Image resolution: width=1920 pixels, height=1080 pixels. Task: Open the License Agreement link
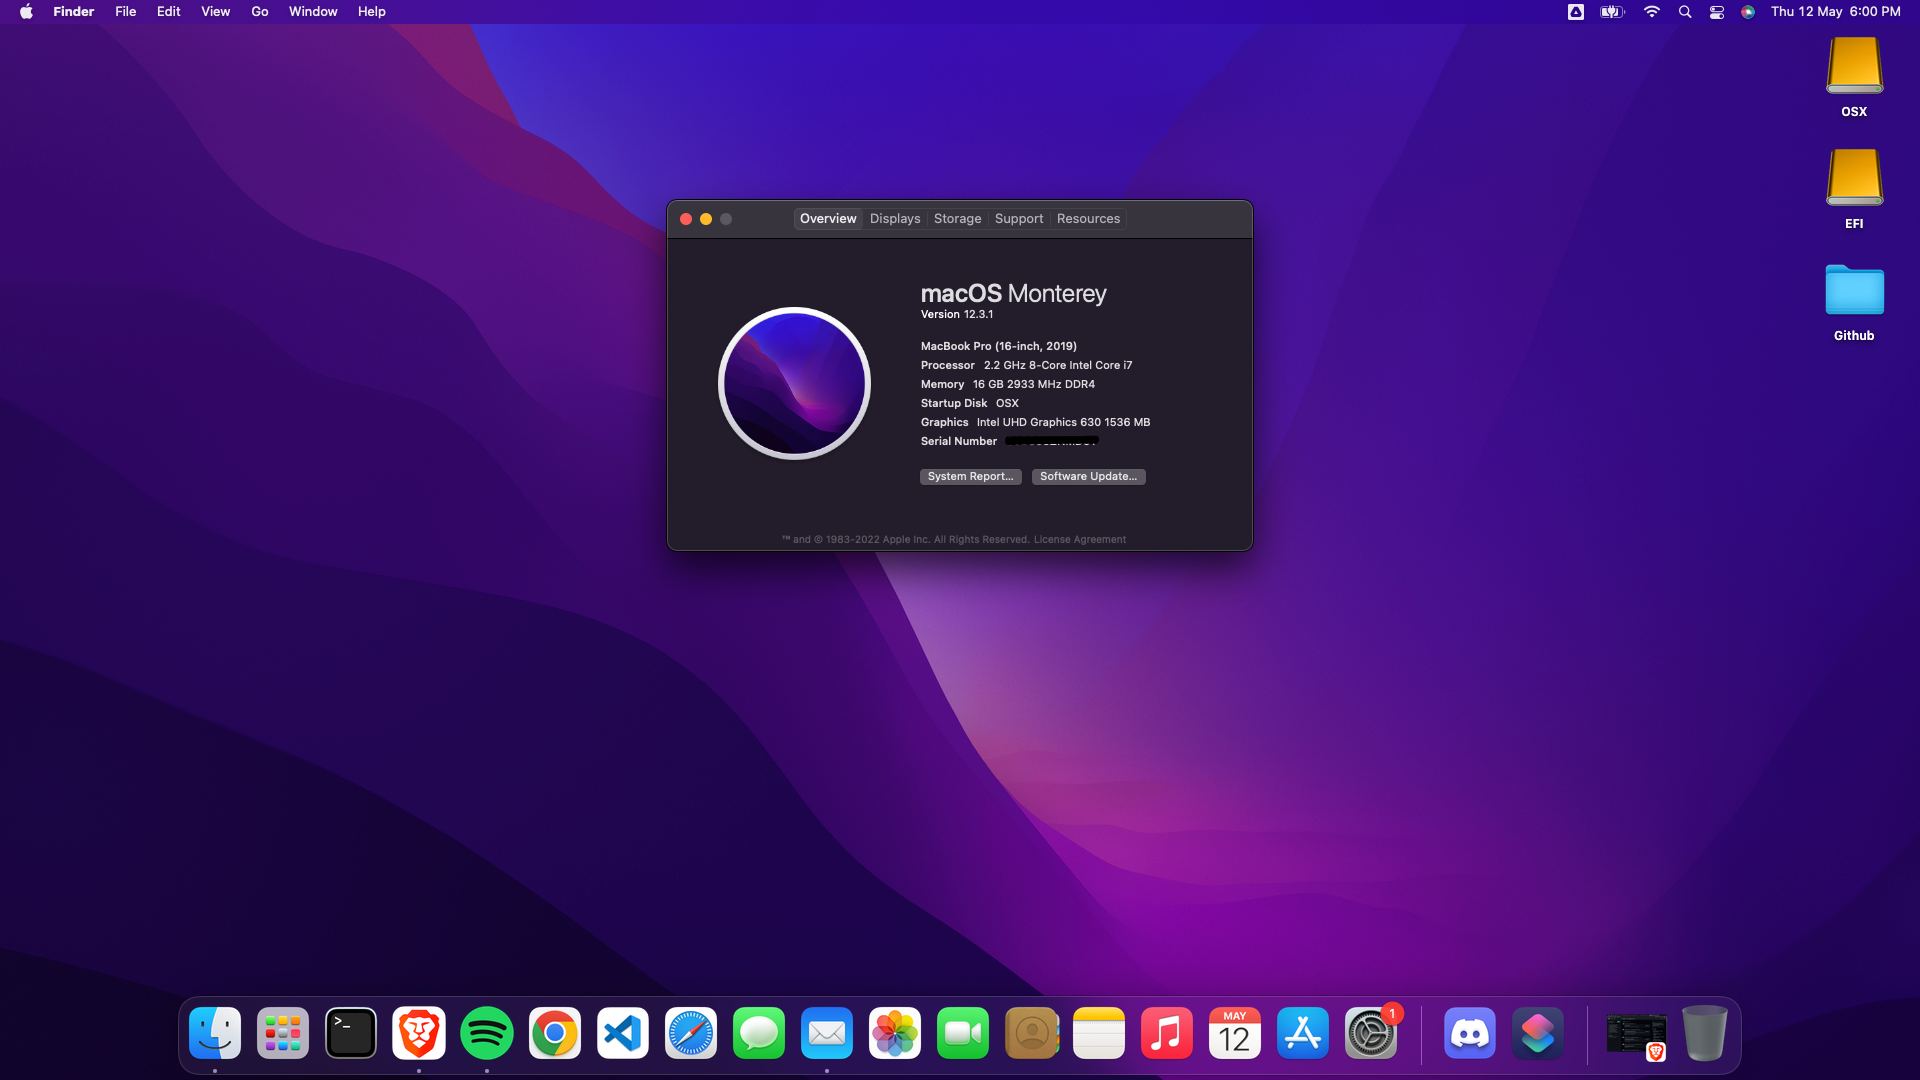pos(1079,540)
